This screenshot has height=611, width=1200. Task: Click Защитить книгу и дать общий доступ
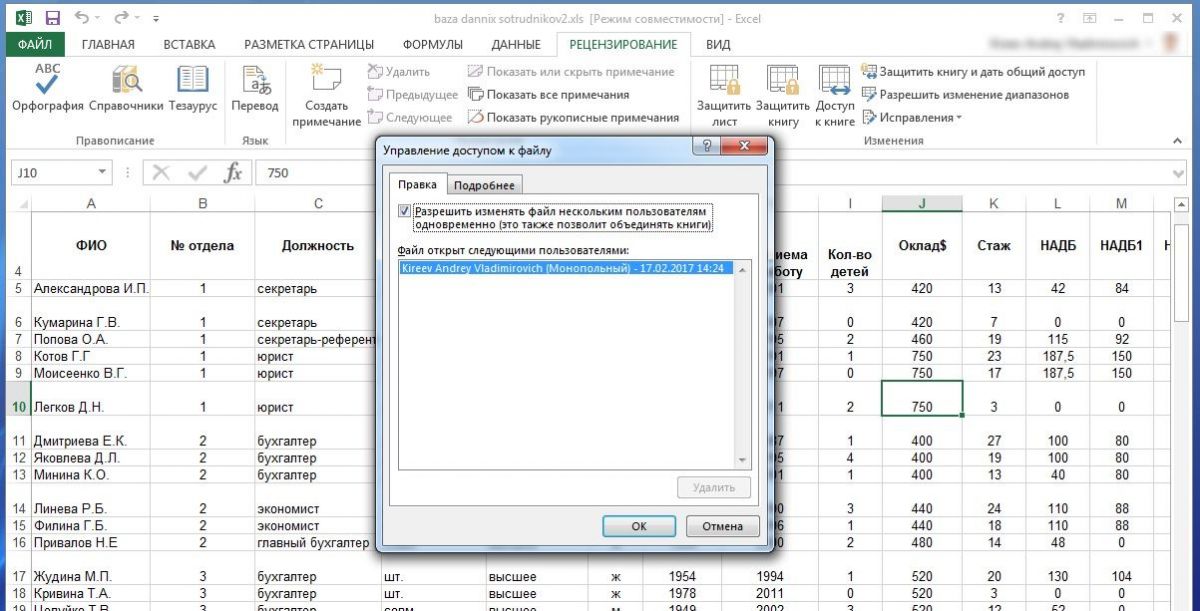(x=973, y=72)
